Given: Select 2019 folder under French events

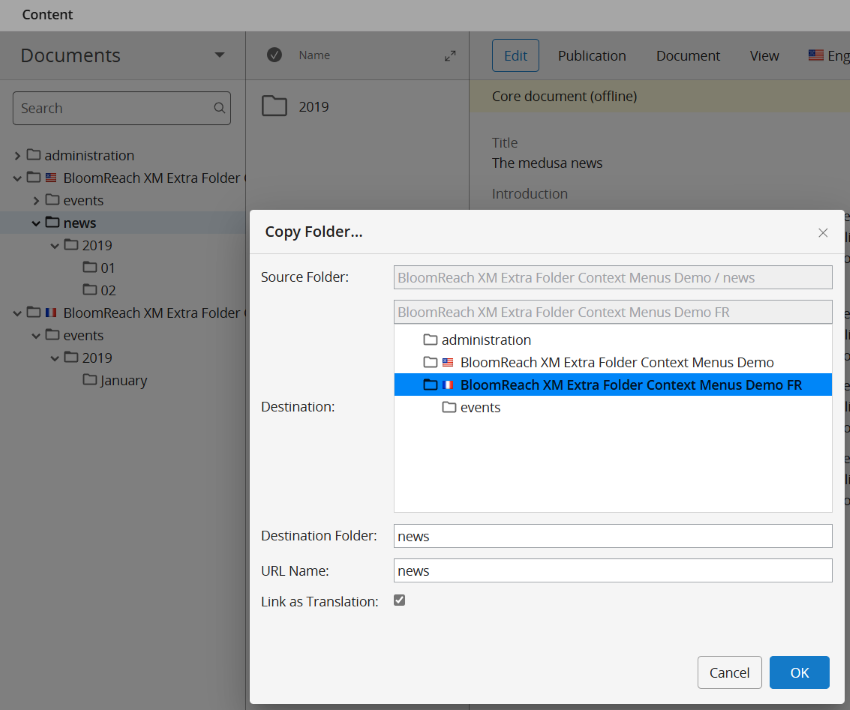Looking at the screenshot, I should pyautogui.click(x=97, y=358).
